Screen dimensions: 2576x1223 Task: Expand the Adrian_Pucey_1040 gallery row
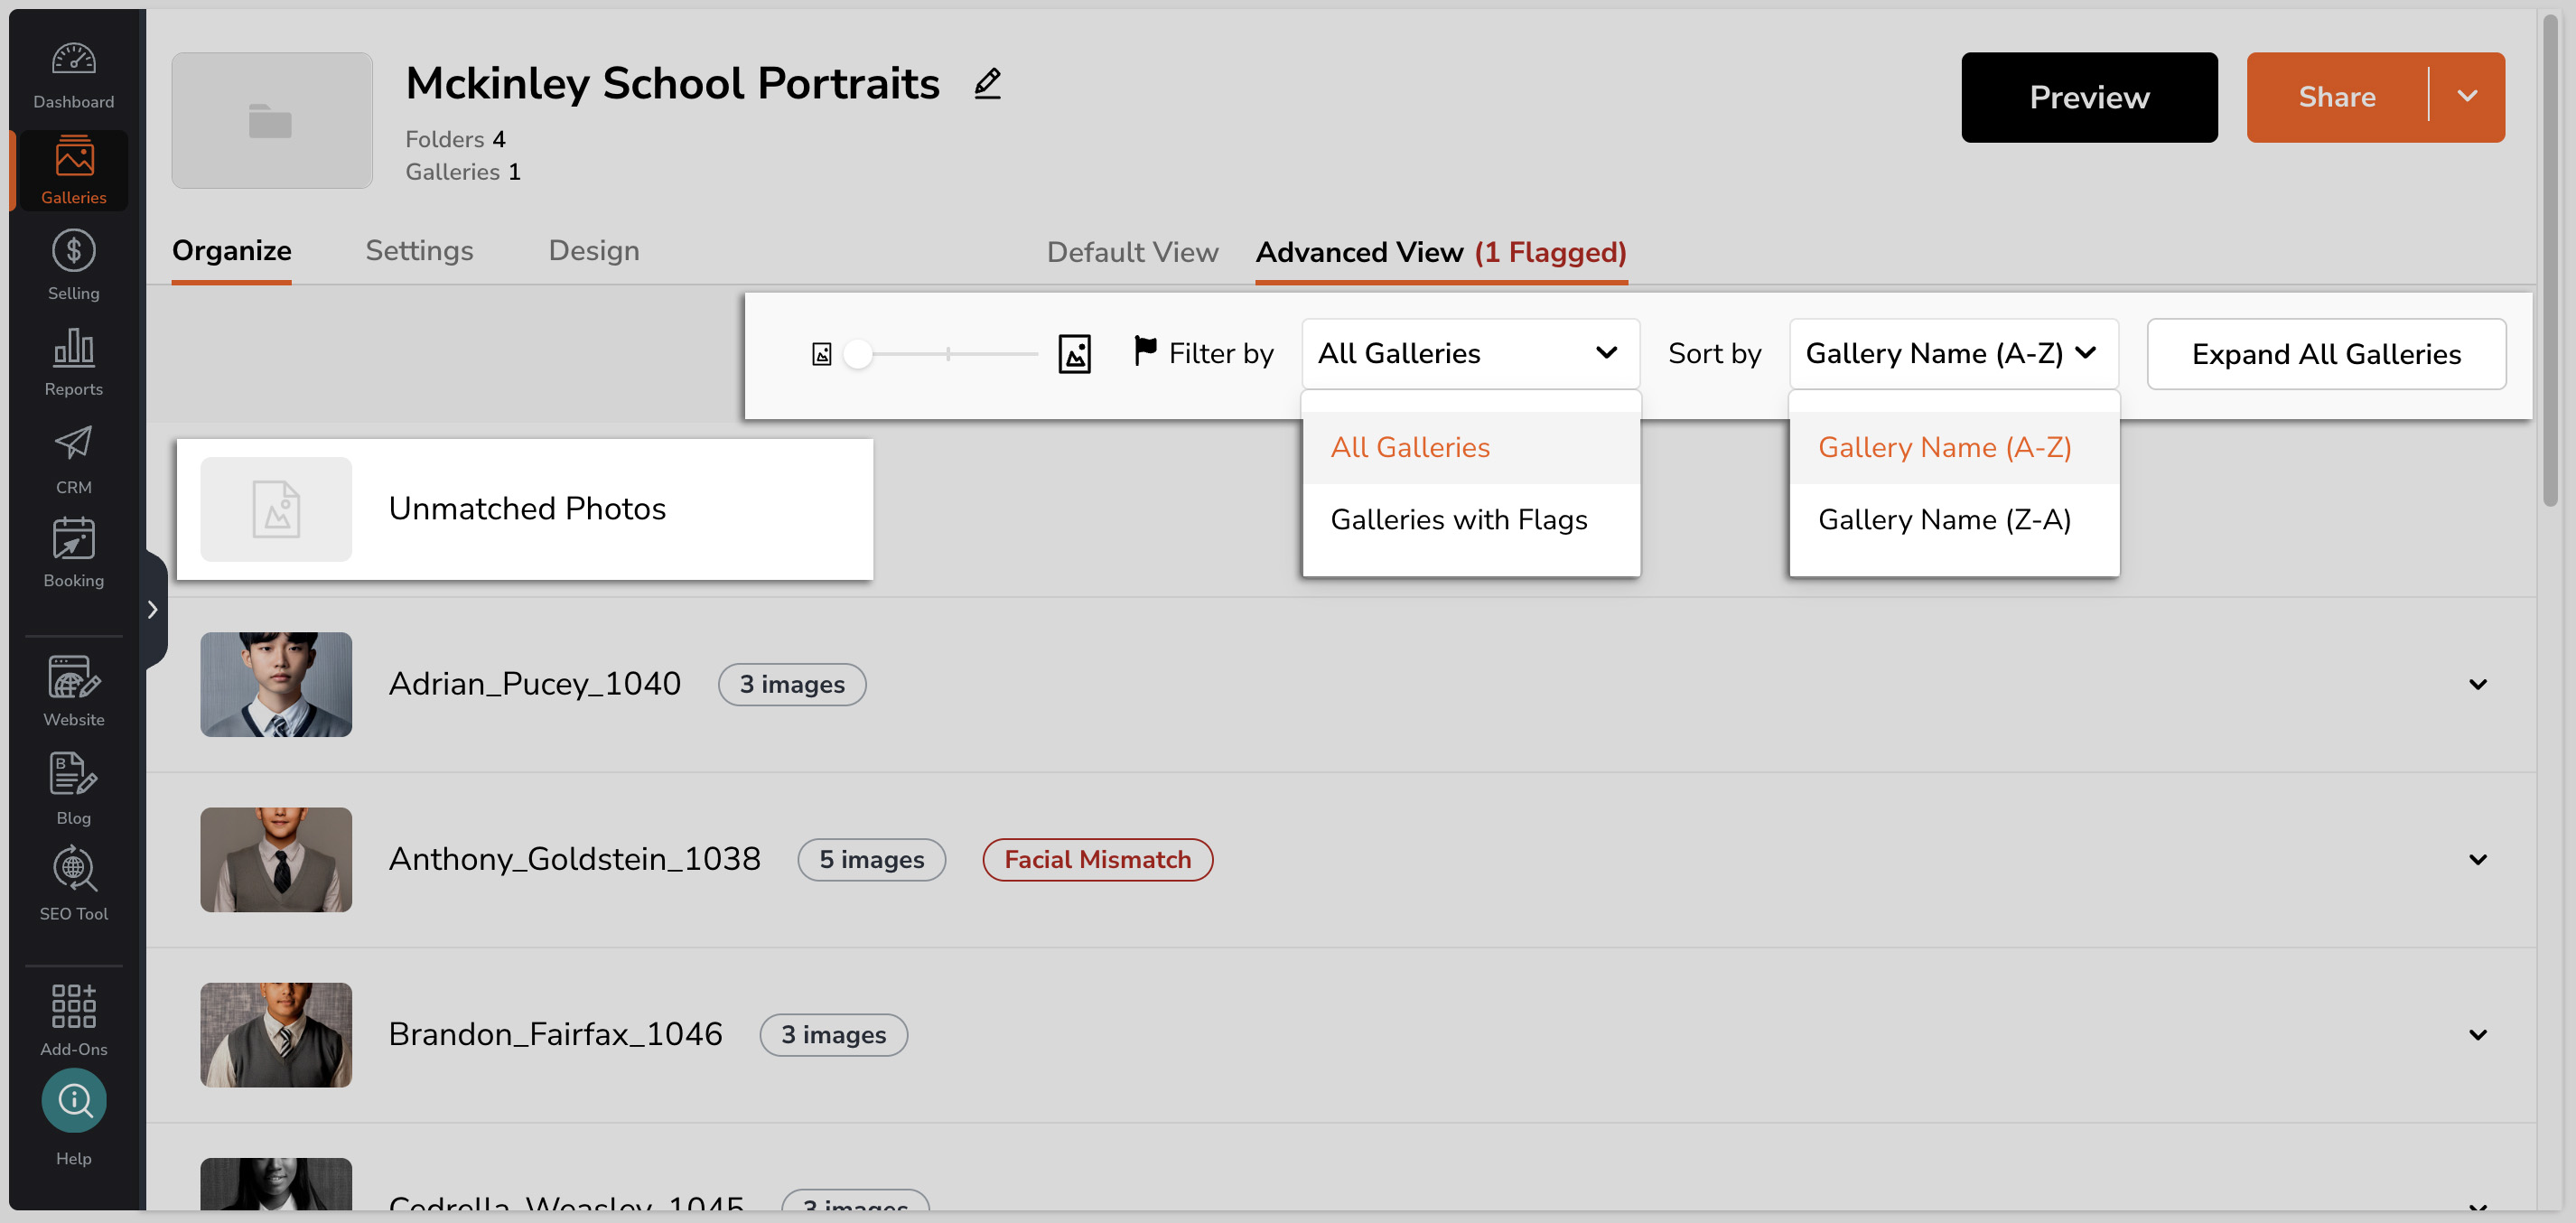click(x=2477, y=684)
